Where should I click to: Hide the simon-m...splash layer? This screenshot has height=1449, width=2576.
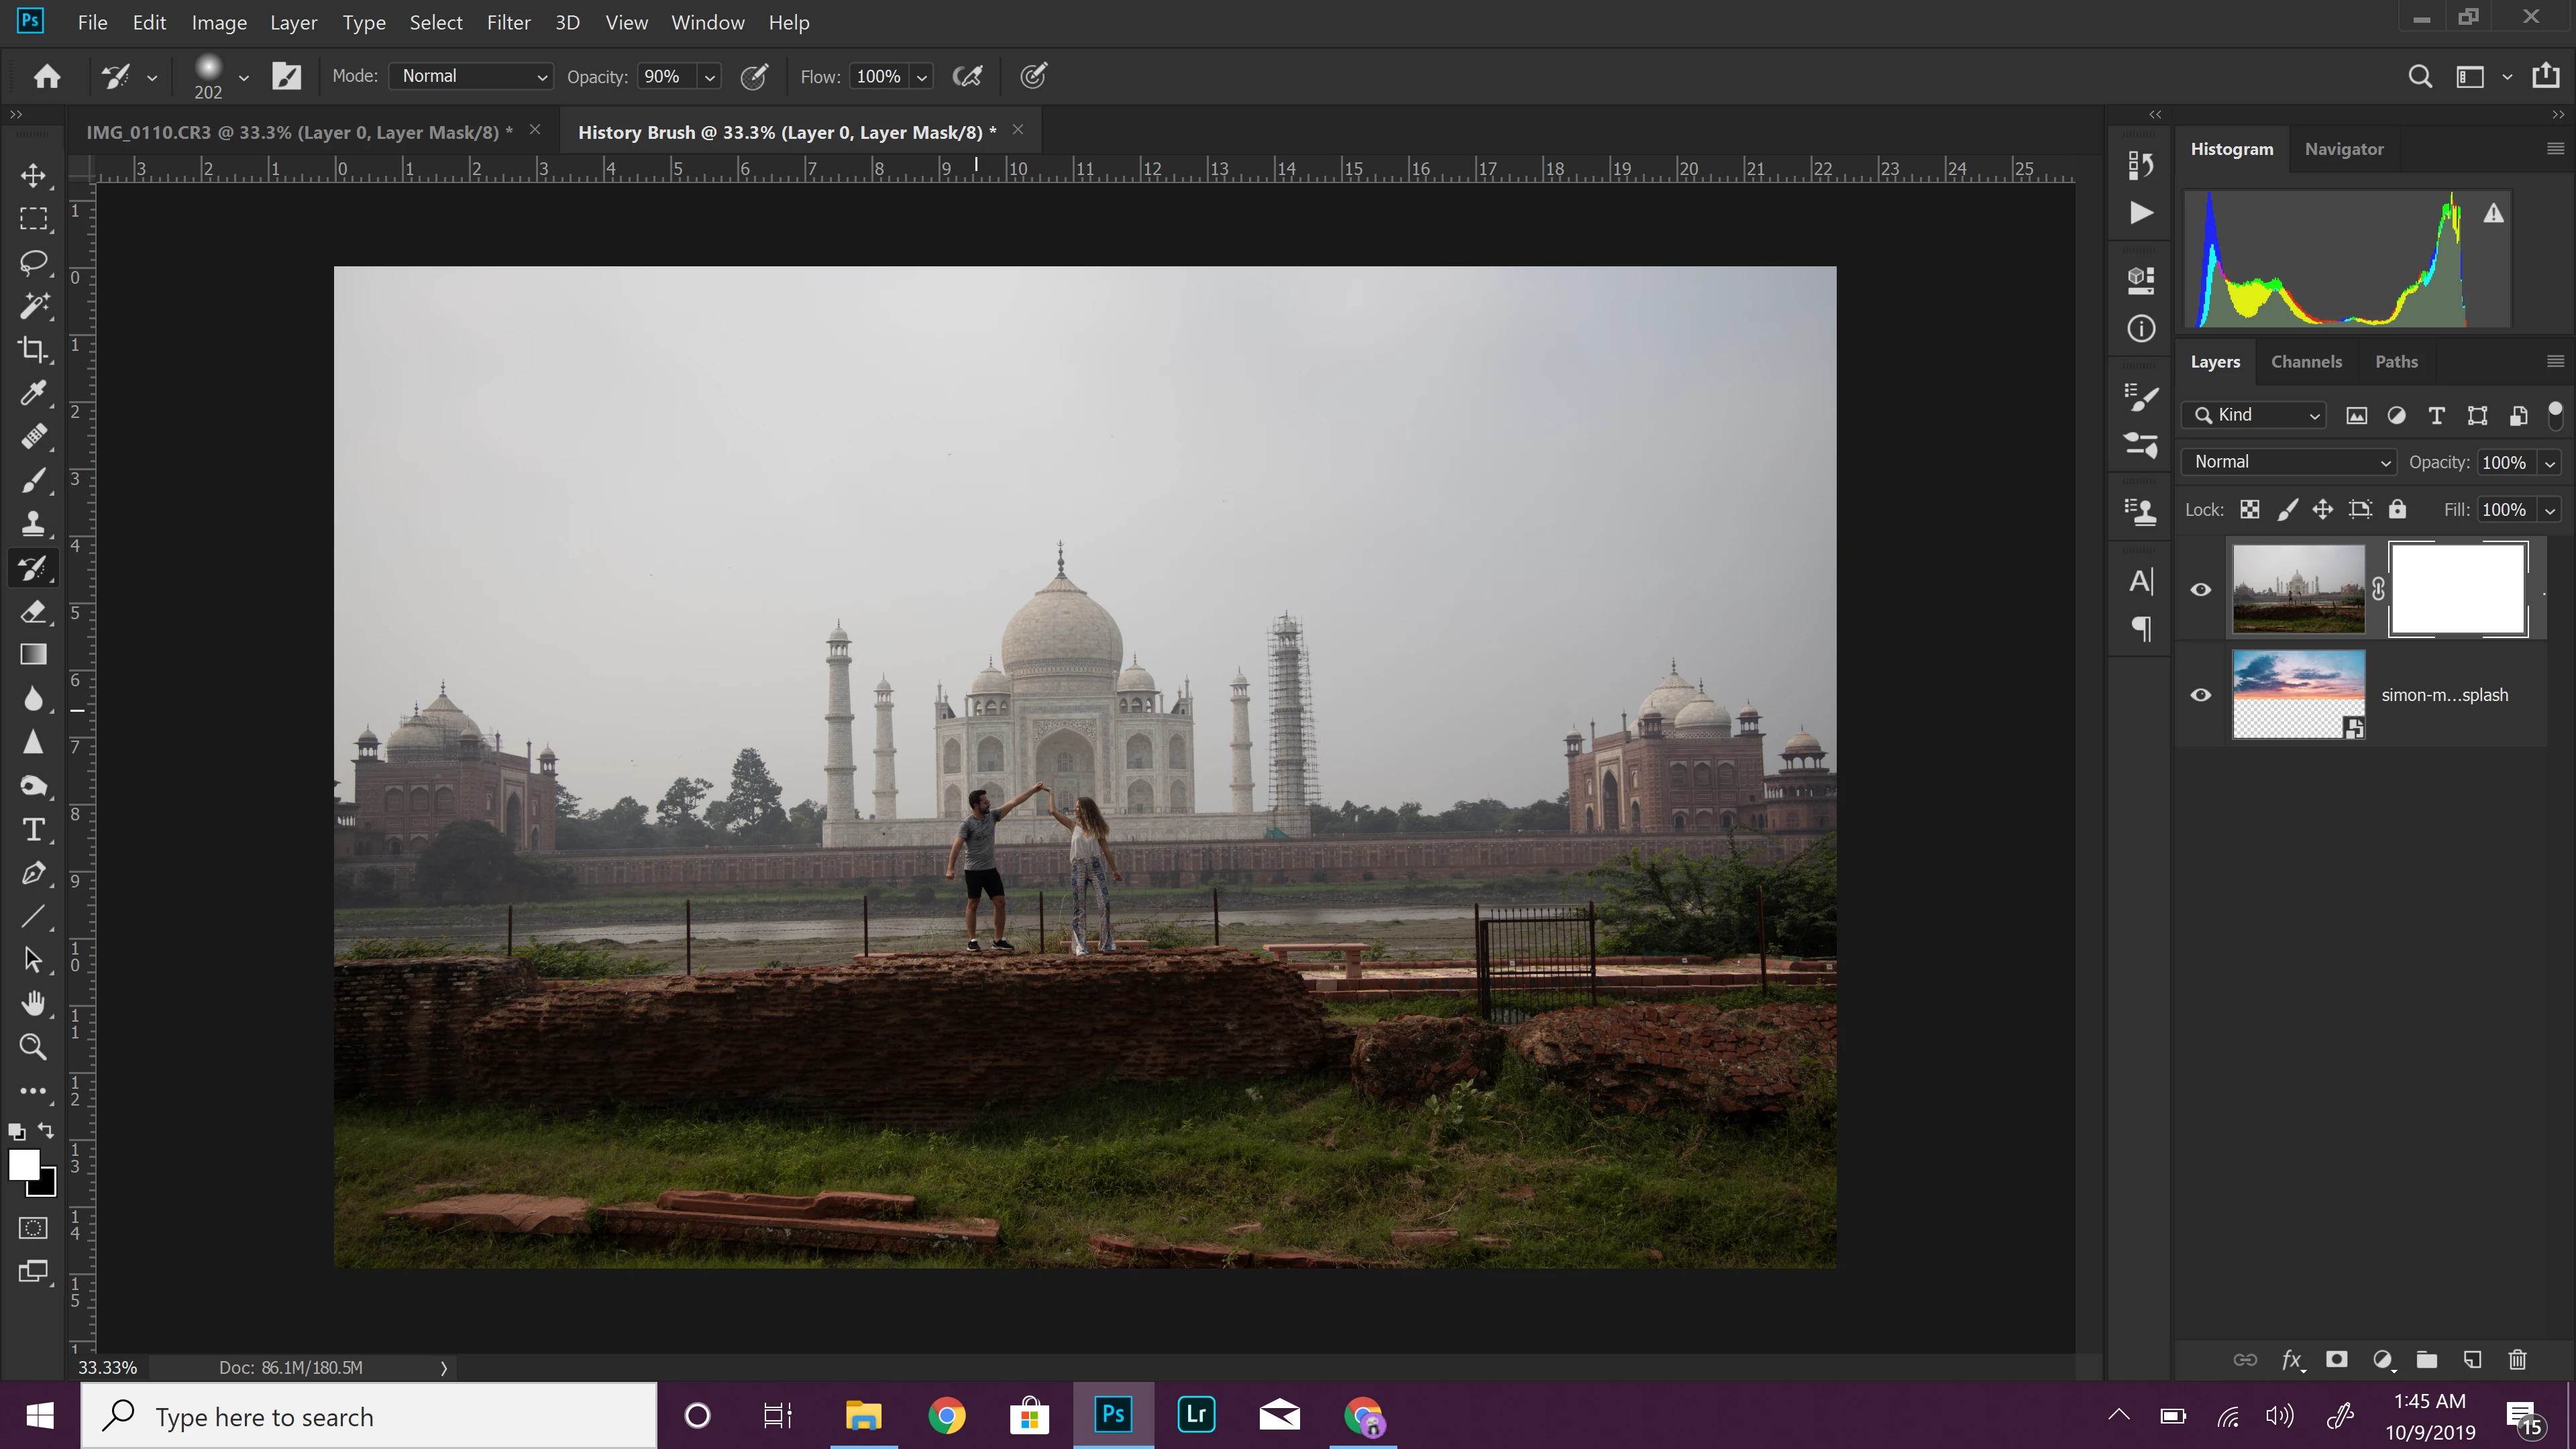tap(2201, 695)
